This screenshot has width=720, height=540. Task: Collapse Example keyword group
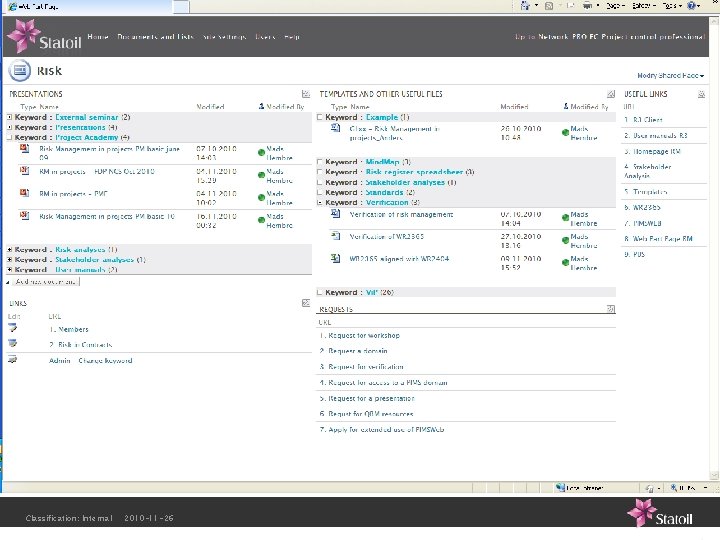[320, 117]
